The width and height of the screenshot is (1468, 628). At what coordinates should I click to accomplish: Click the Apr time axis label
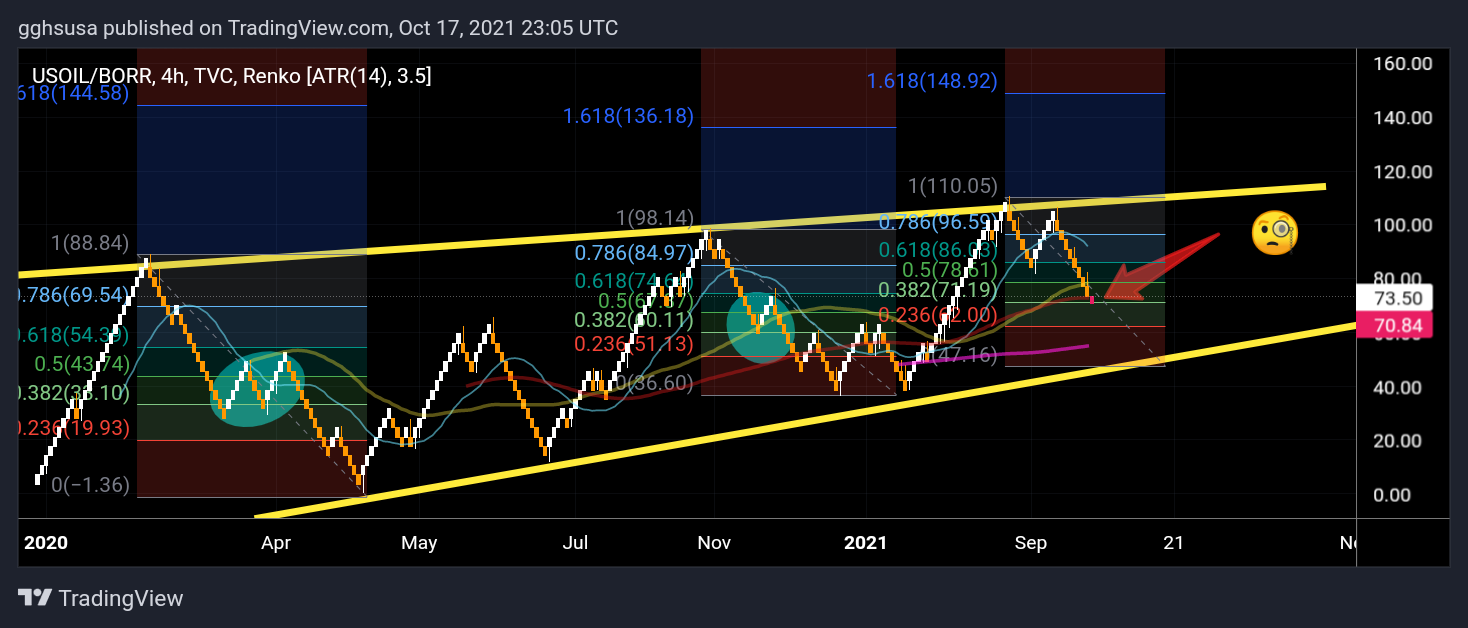(x=276, y=543)
